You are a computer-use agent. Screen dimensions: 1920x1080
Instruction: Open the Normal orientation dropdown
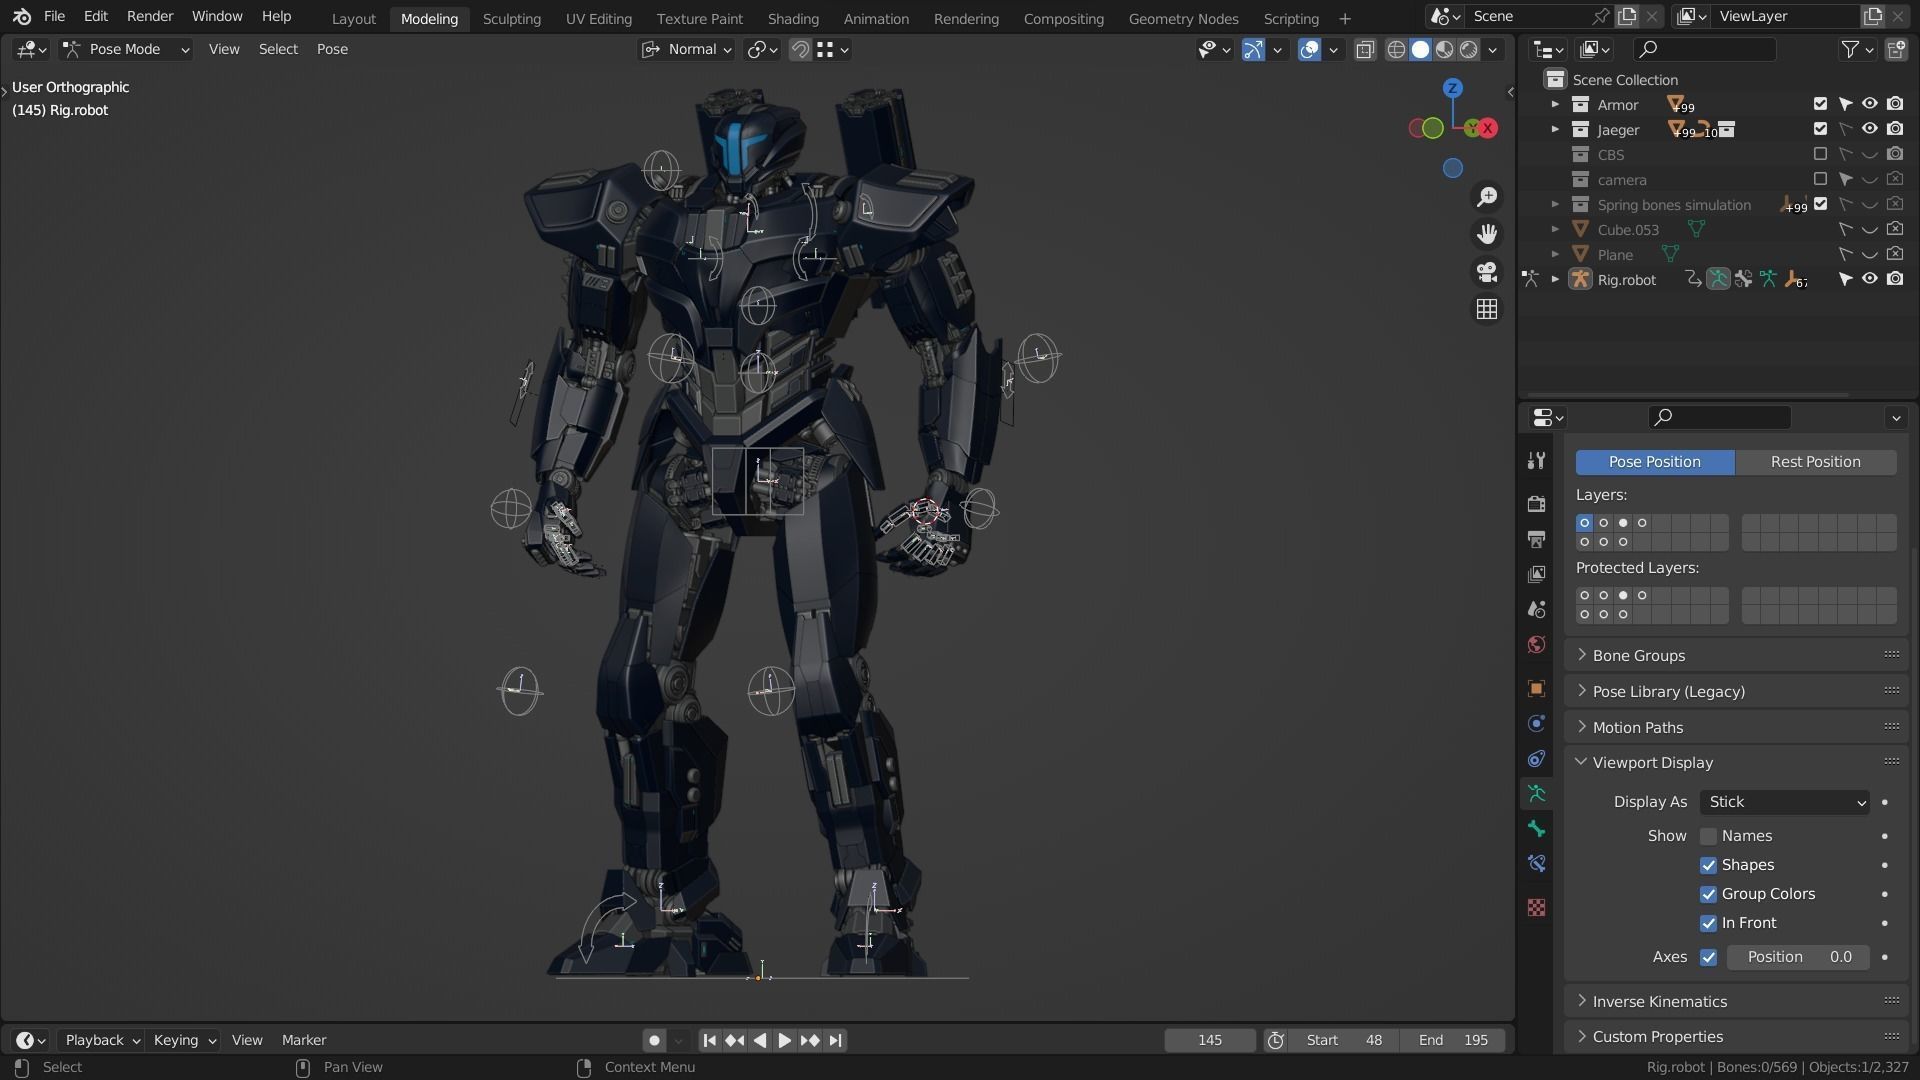[687, 49]
